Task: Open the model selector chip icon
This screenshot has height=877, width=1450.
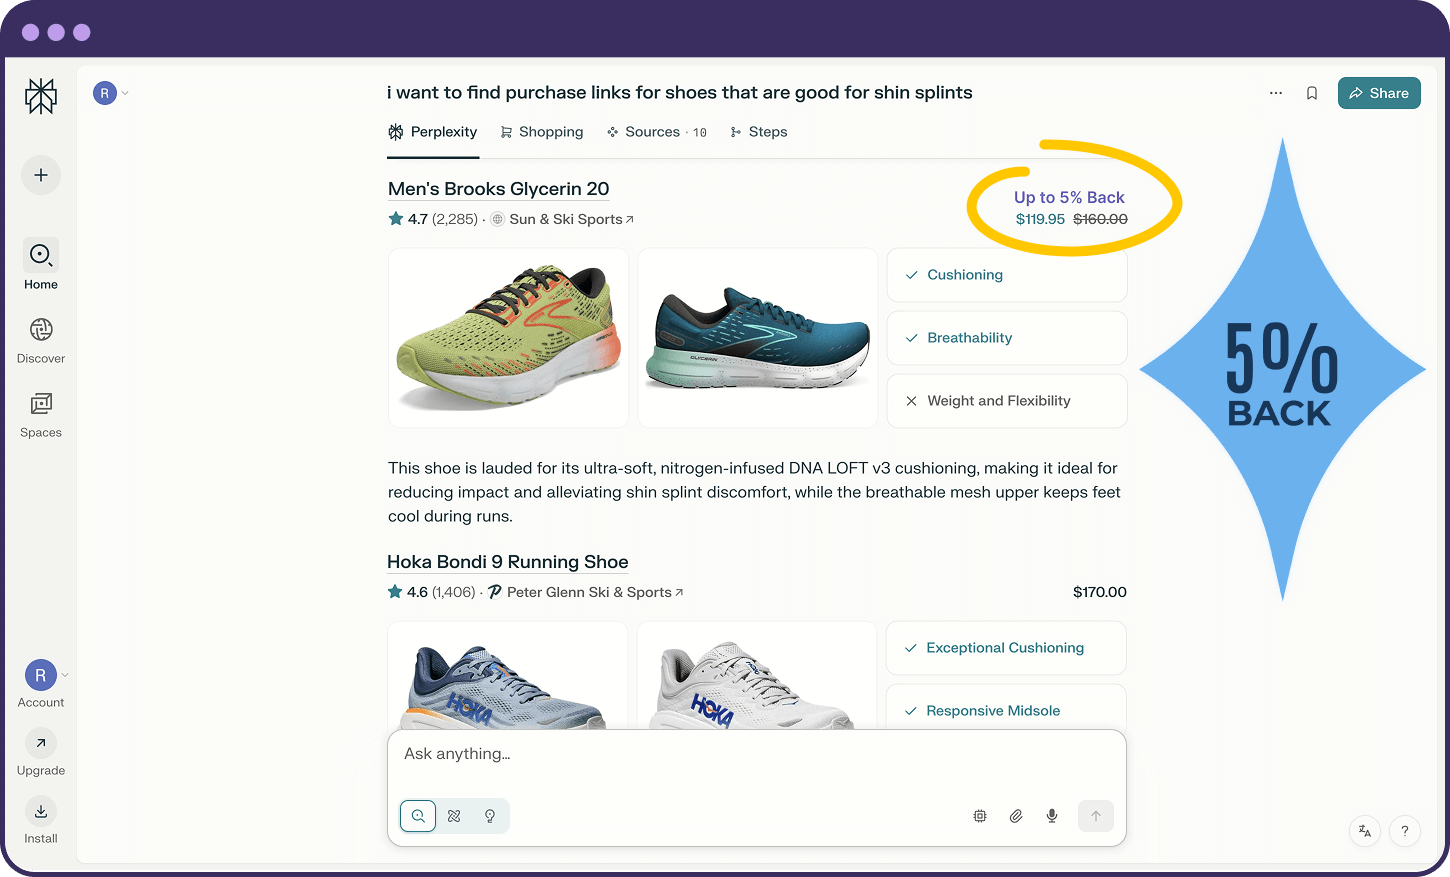Action: point(980,816)
